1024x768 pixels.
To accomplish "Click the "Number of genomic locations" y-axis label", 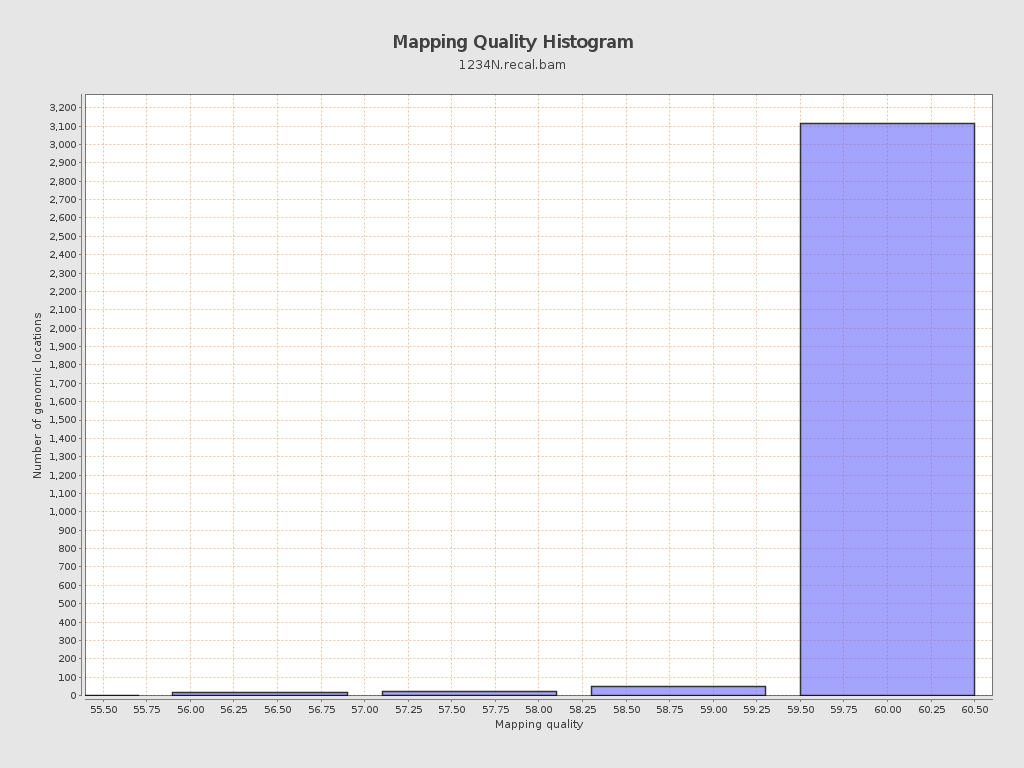I will coord(38,395).
